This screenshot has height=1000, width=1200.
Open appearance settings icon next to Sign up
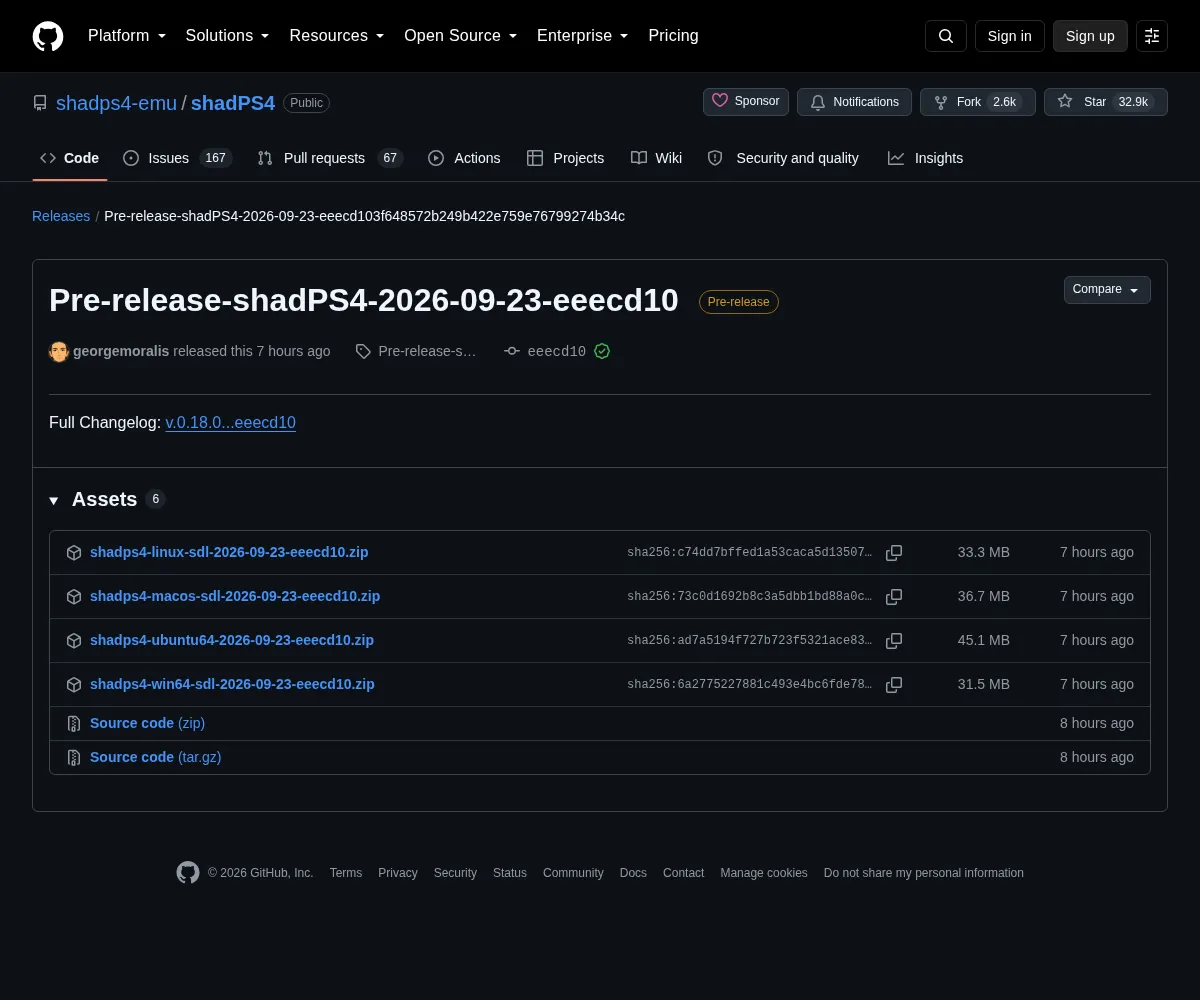[x=1152, y=36]
